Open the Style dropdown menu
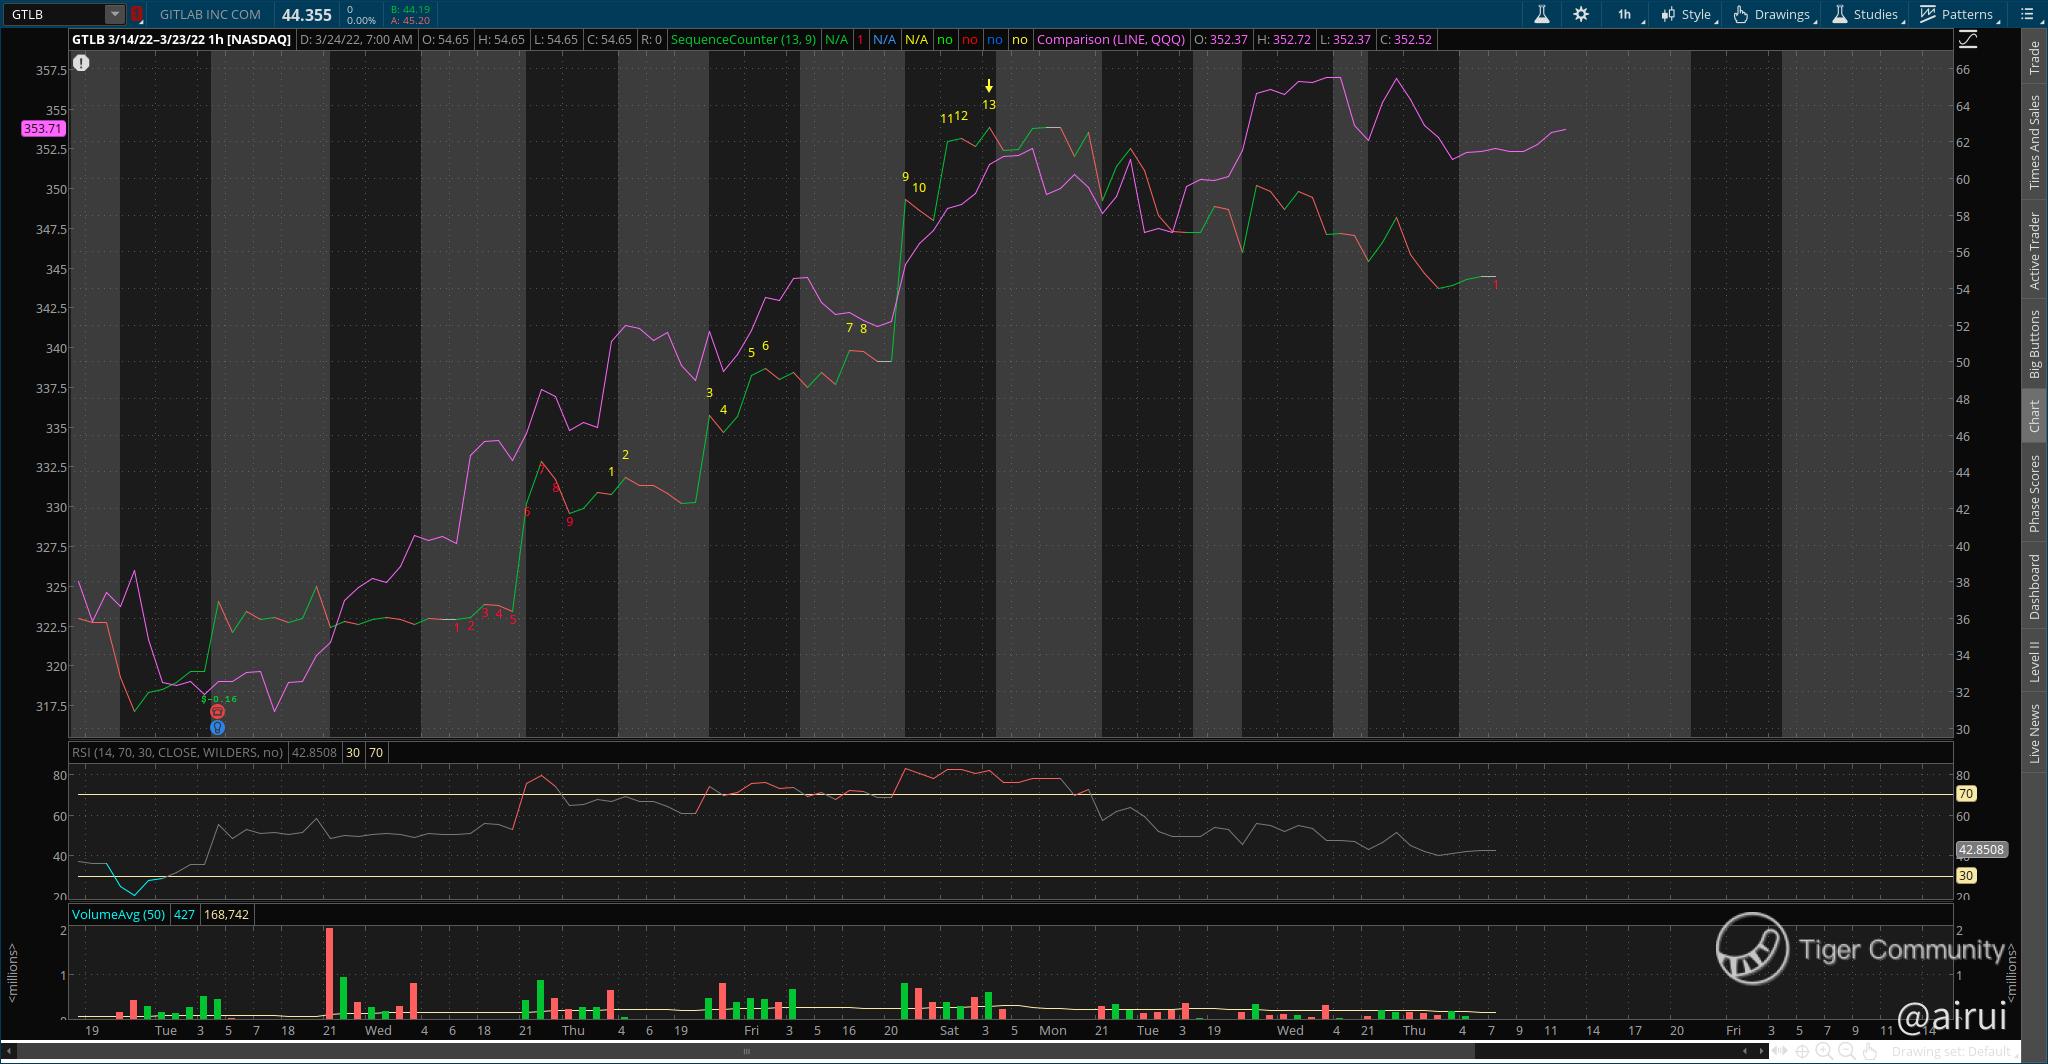The image size is (2048, 1064). pyautogui.click(x=1687, y=14)
